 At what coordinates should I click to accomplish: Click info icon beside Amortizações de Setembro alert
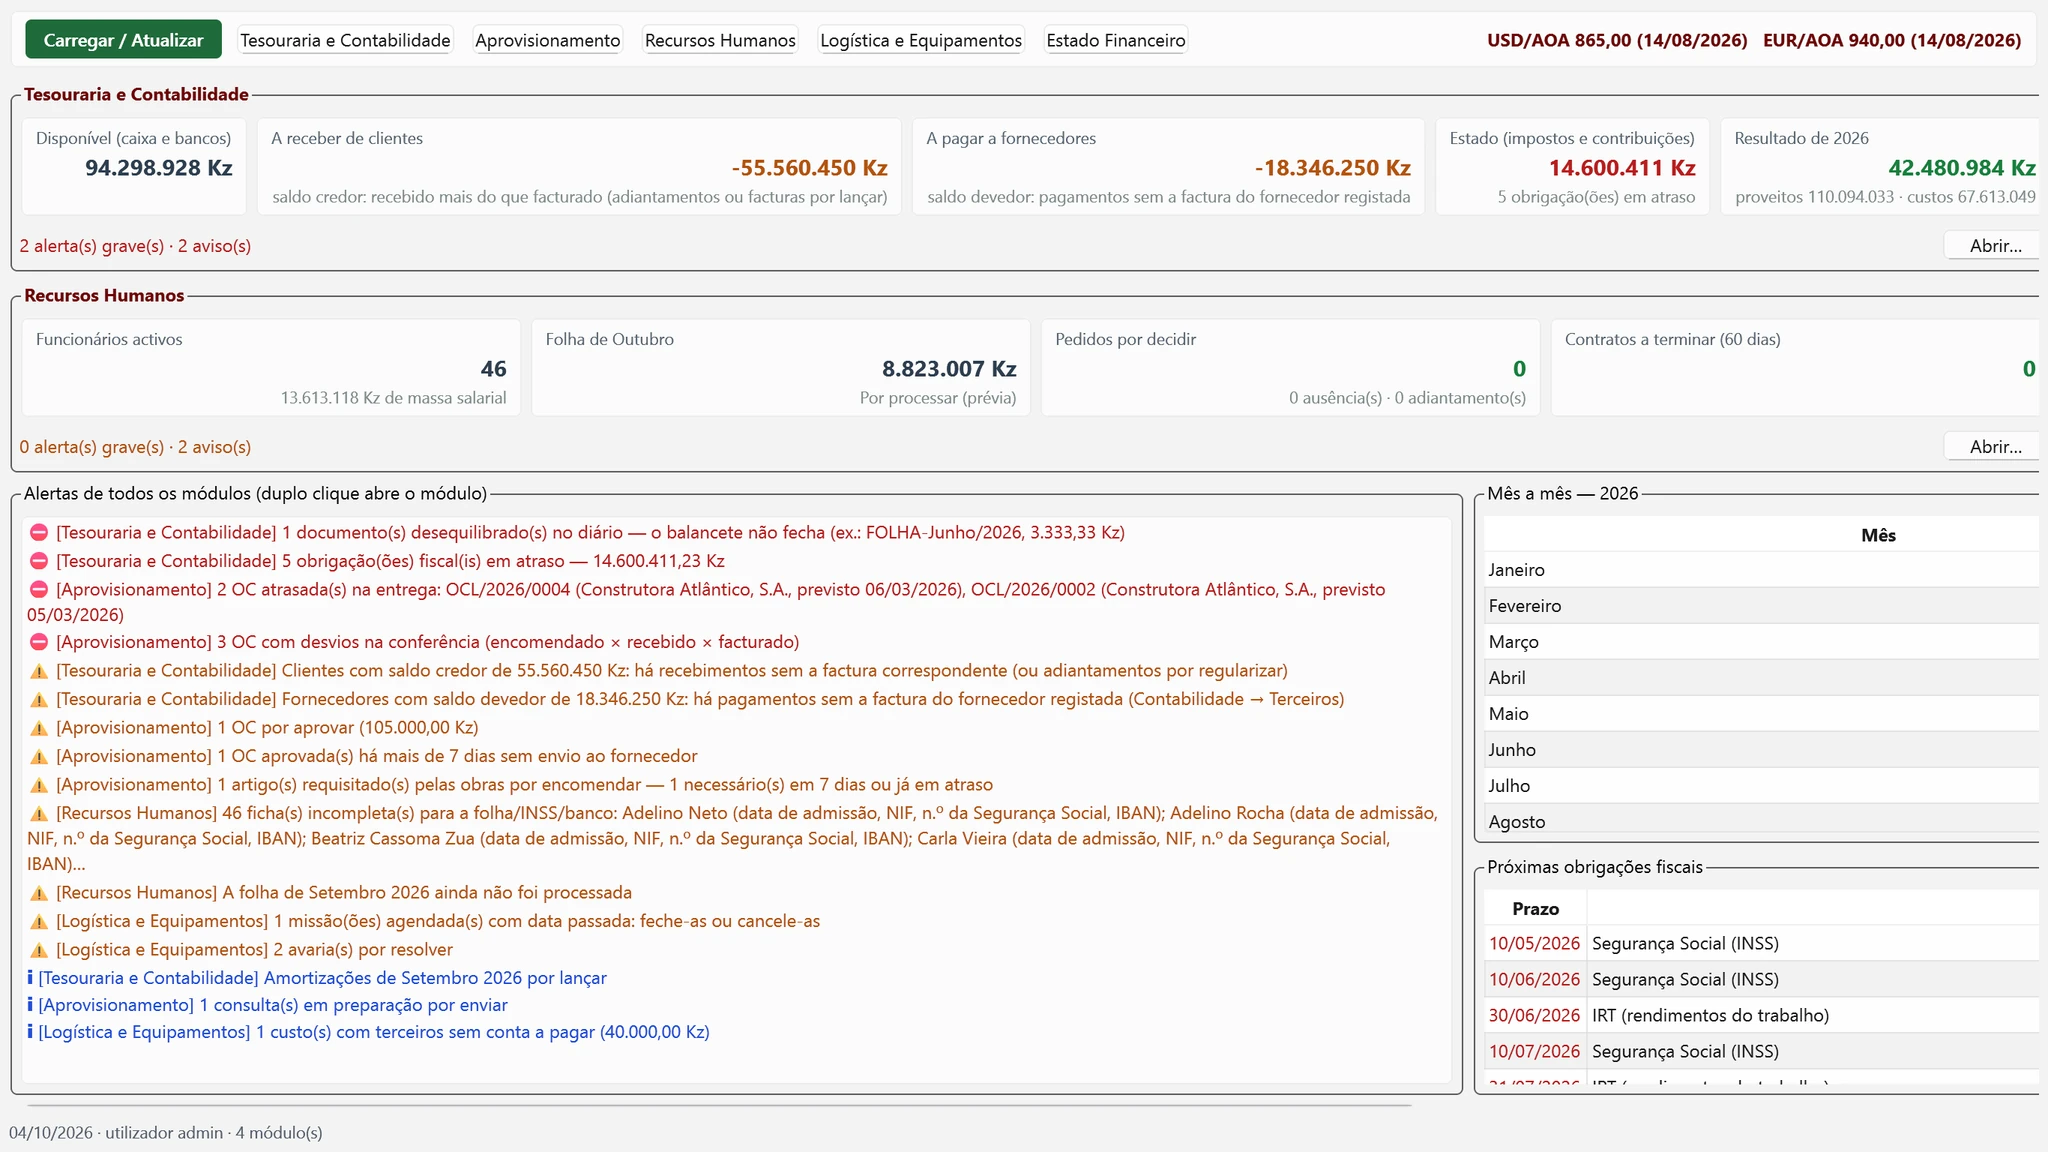coord(30,977)
